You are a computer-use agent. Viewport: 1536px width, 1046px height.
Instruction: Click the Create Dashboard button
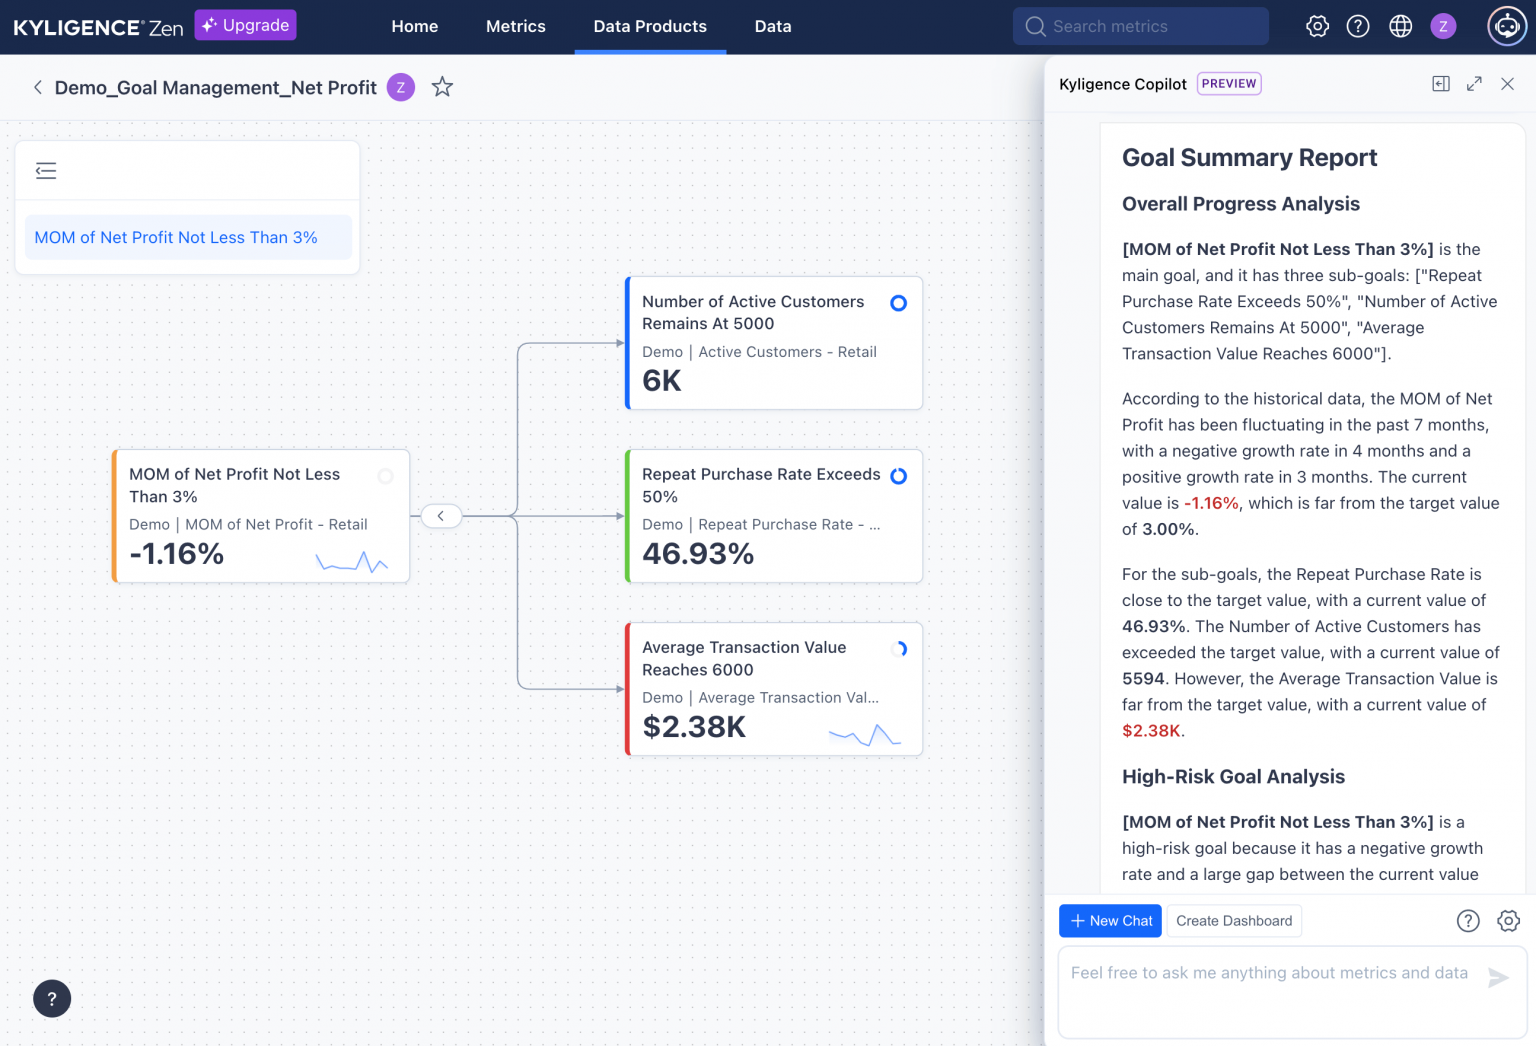point(1234,921)
